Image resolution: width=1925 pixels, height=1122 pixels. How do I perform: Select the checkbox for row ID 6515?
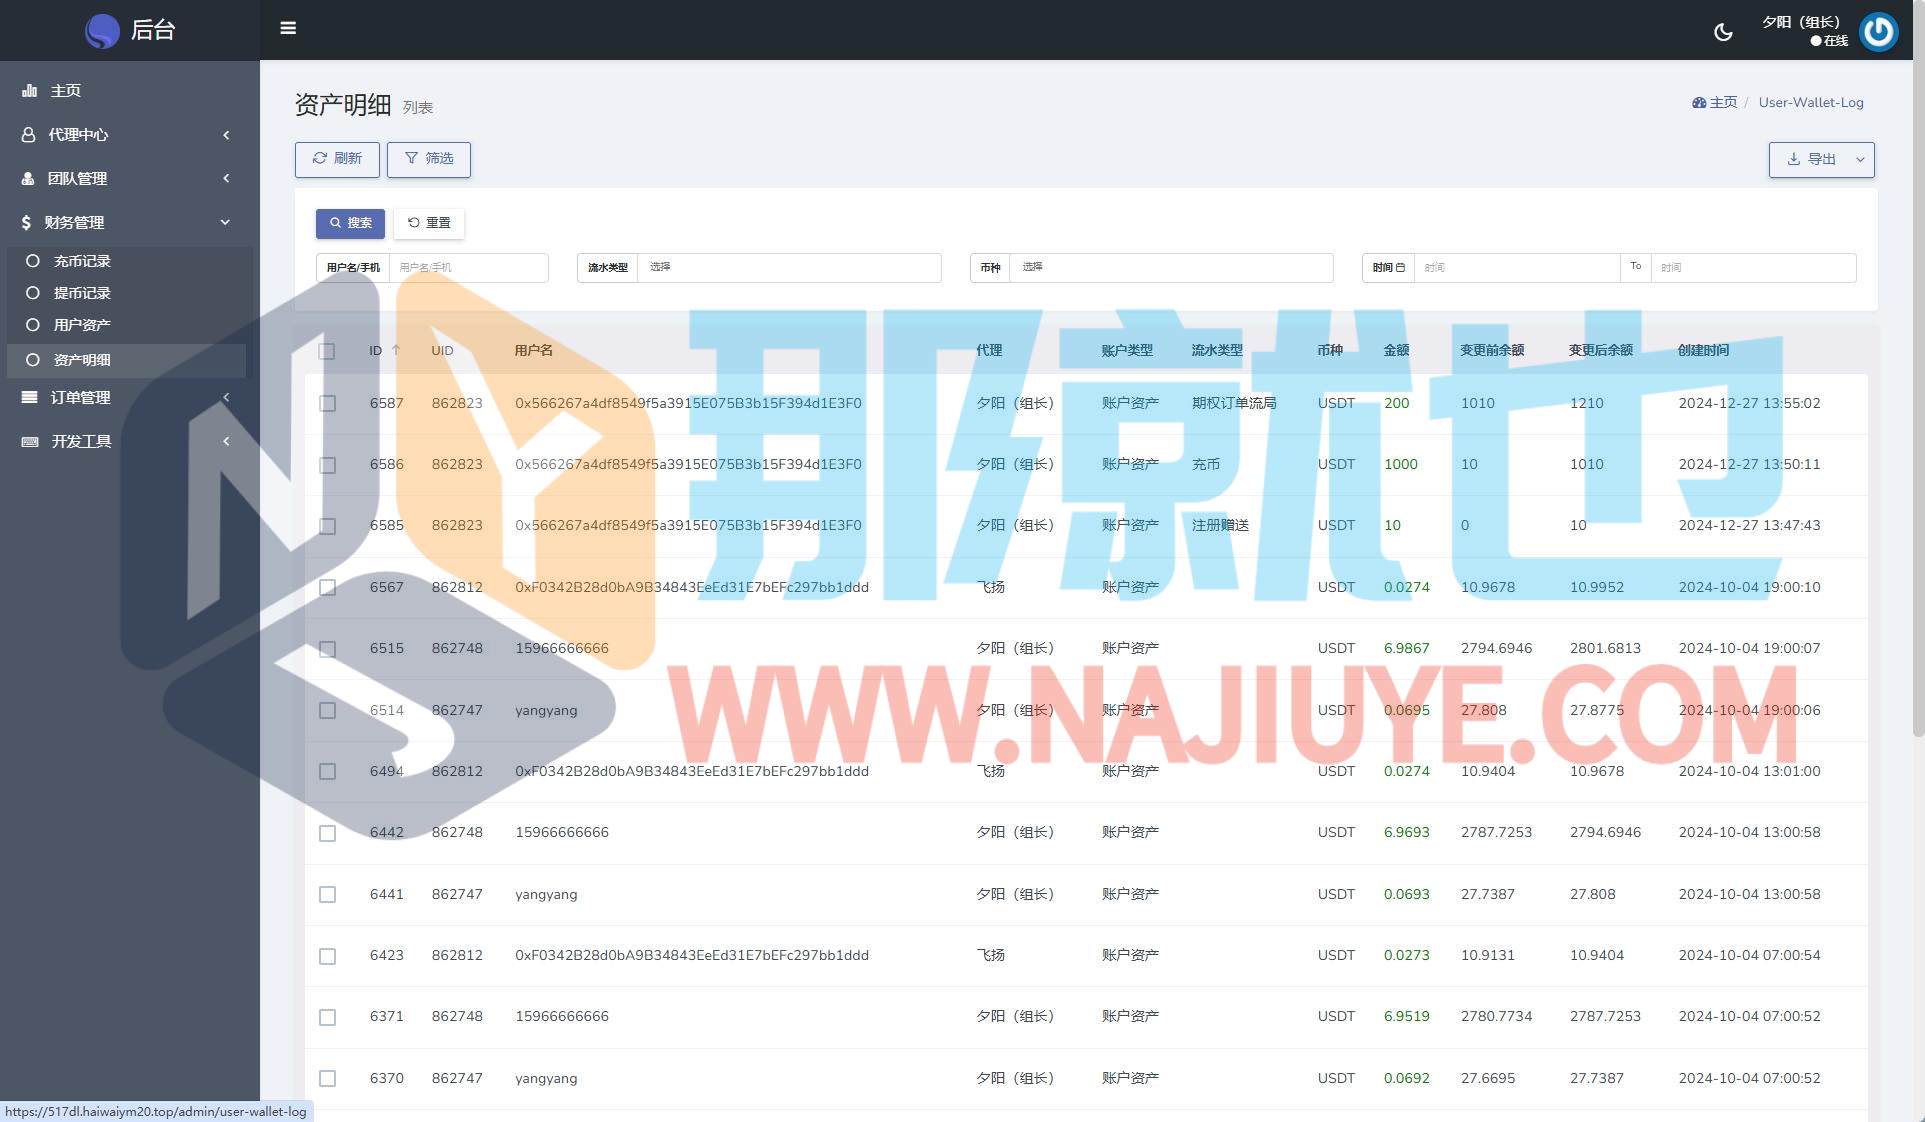[327, 649]
